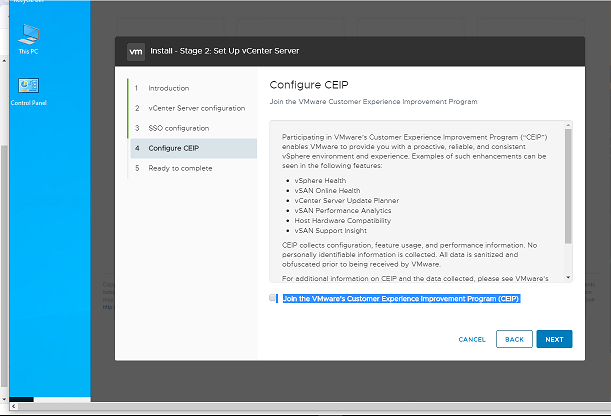Click the BACK button
This screenshot has height=416, width=611.
pos(514,339)
